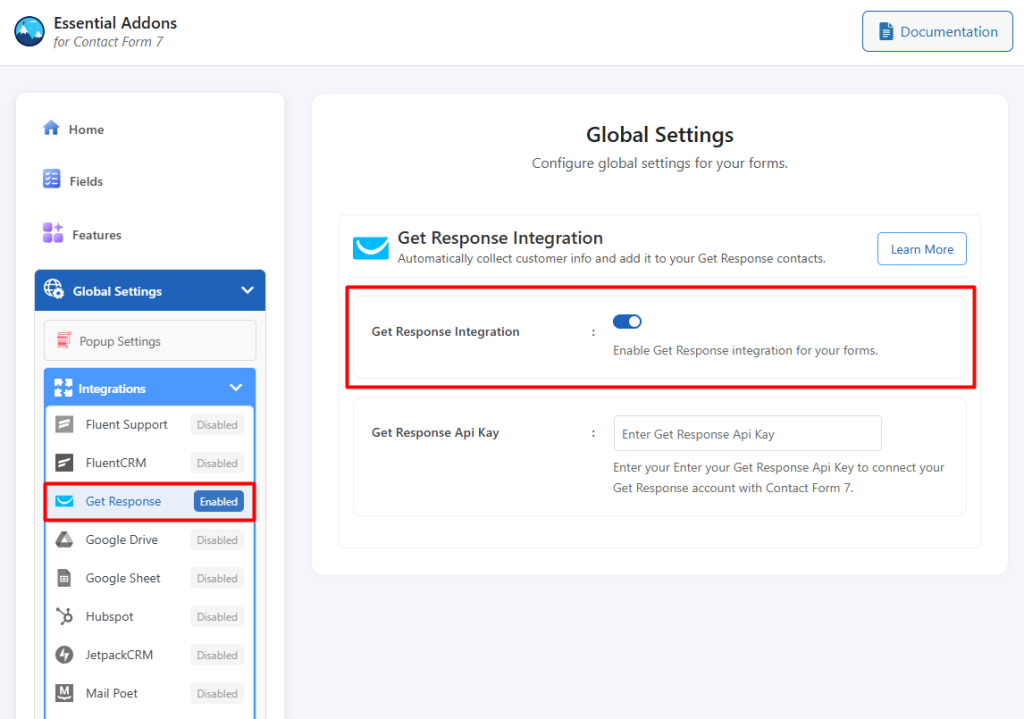The height and width of the screenshot is (719, 1024).
Task: Click 'Get Response Api Kay' field label
Action: pyautogui.click(x=435, y=433)
